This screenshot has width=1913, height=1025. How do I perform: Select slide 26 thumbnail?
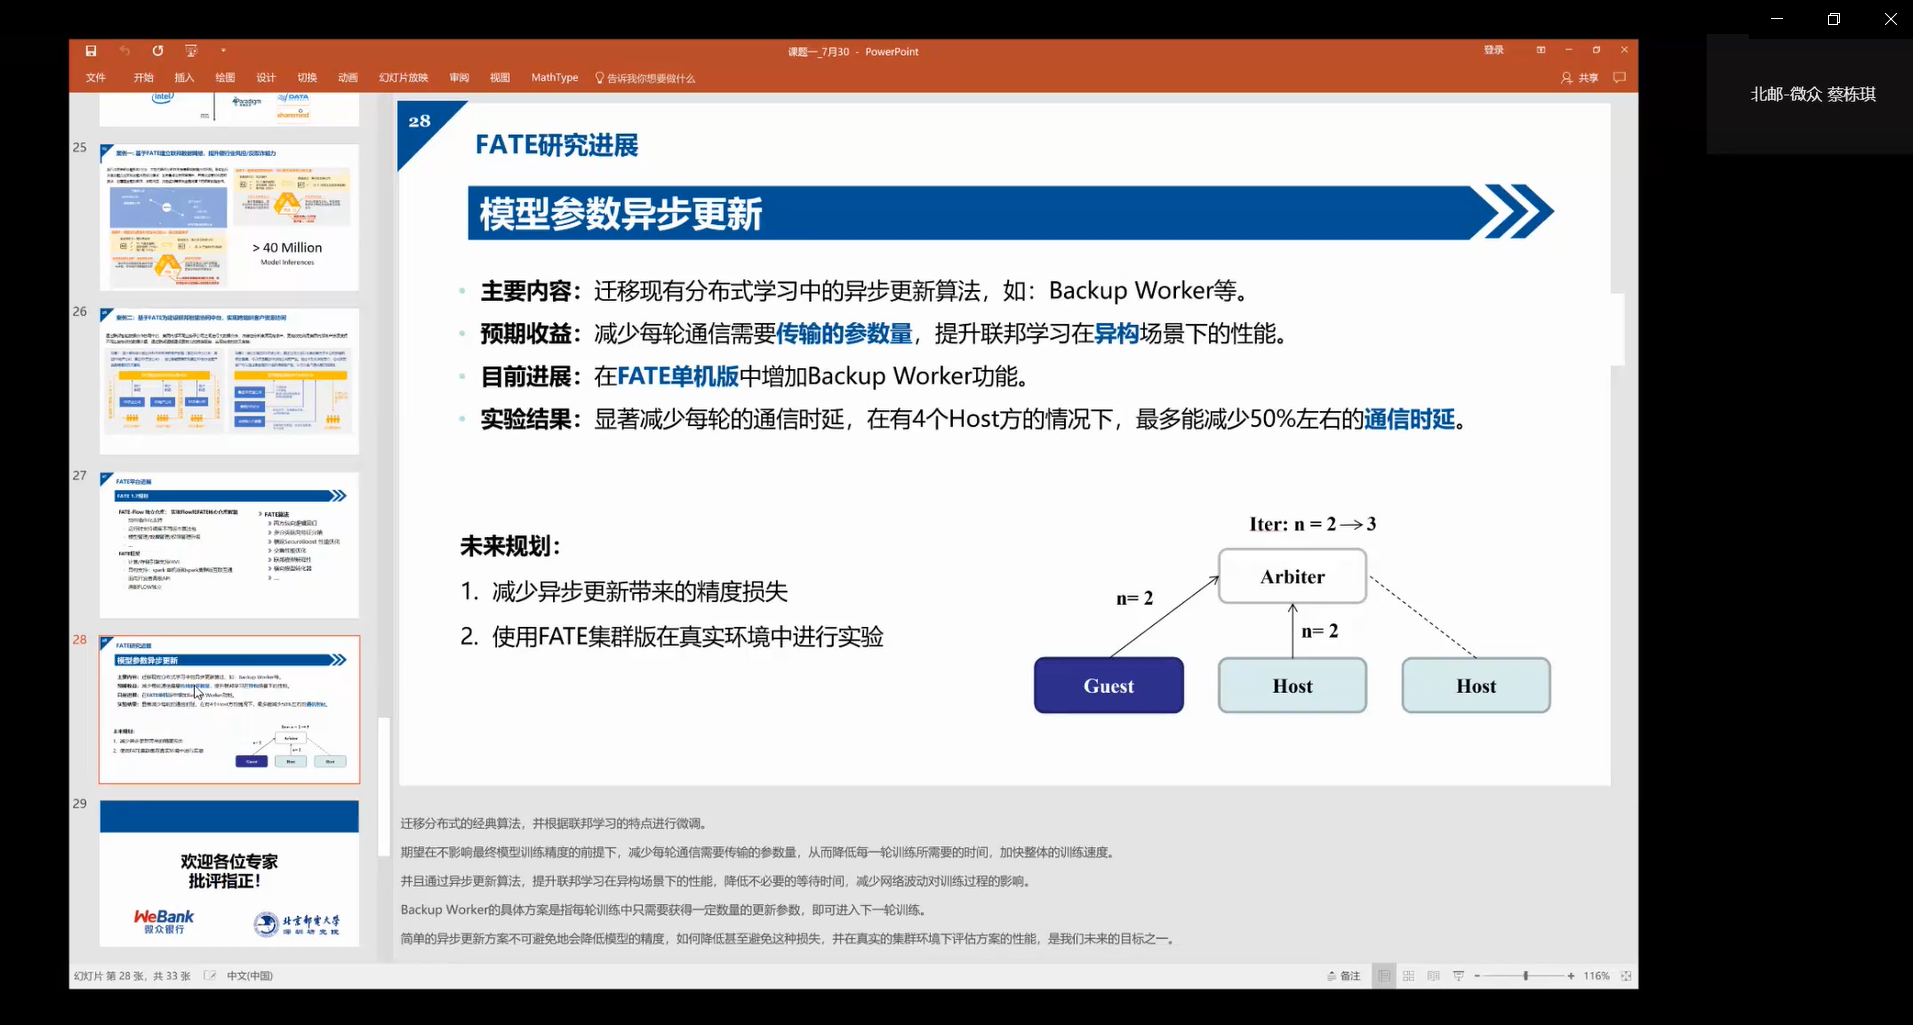click(229, 381)
